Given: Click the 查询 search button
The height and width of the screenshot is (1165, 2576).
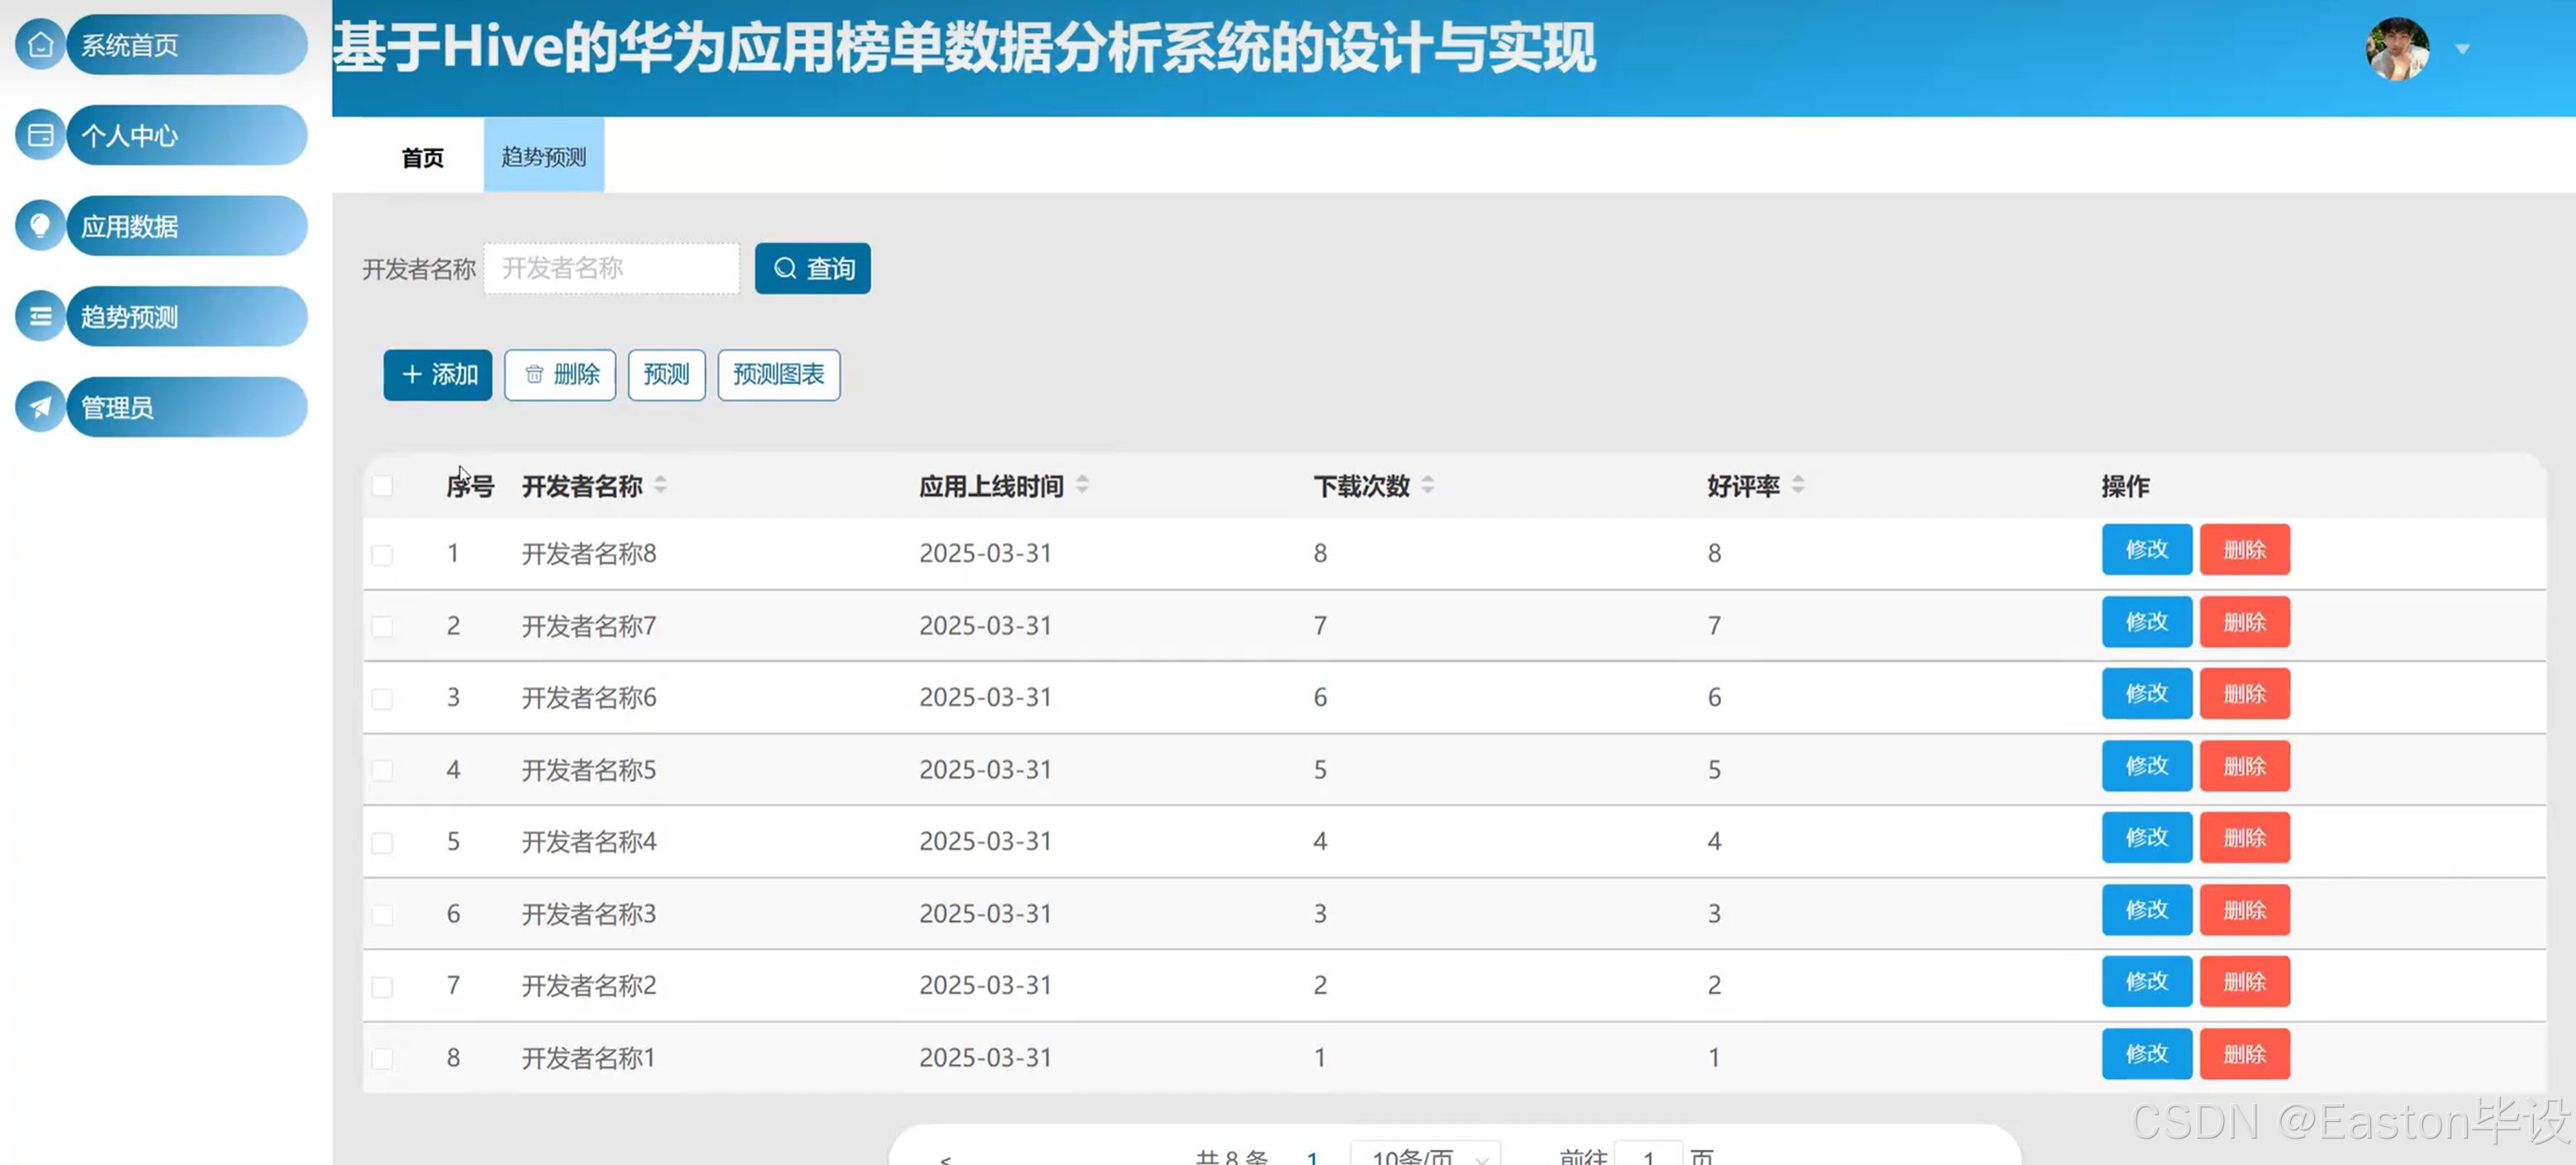Looking at the screenshot, I should tap(813, 268).
